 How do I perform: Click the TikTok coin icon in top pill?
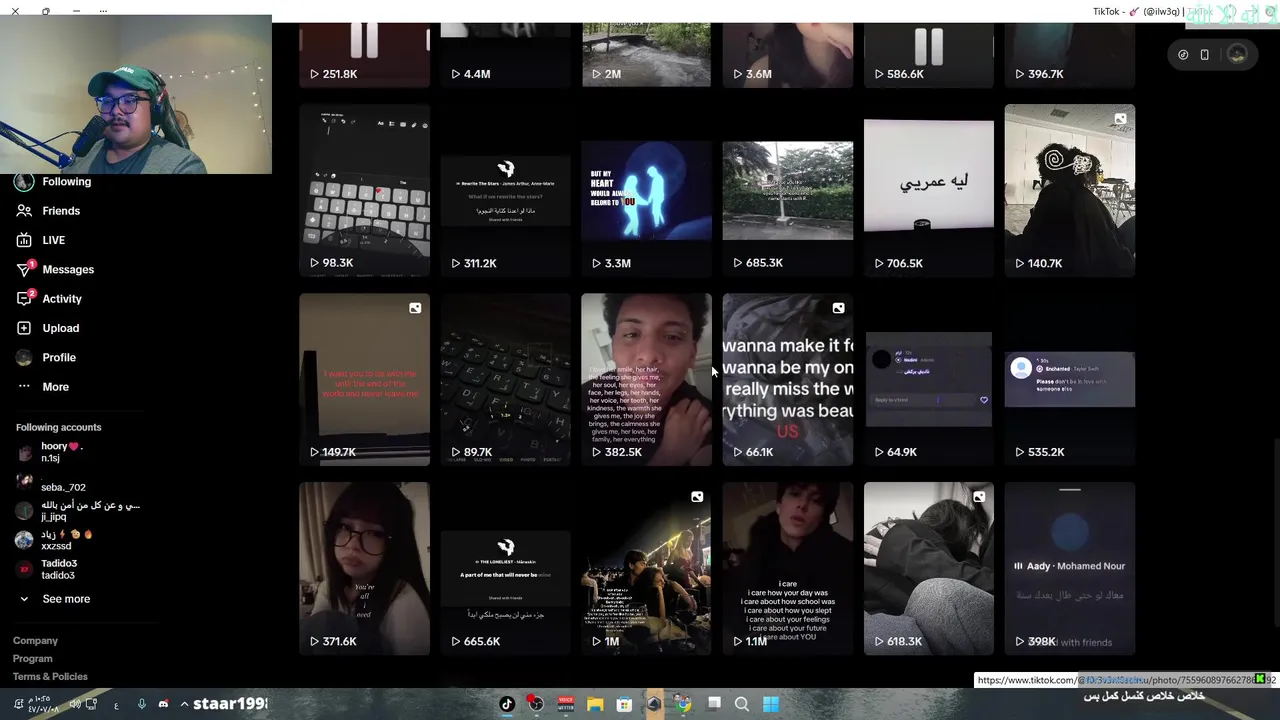1183,55
